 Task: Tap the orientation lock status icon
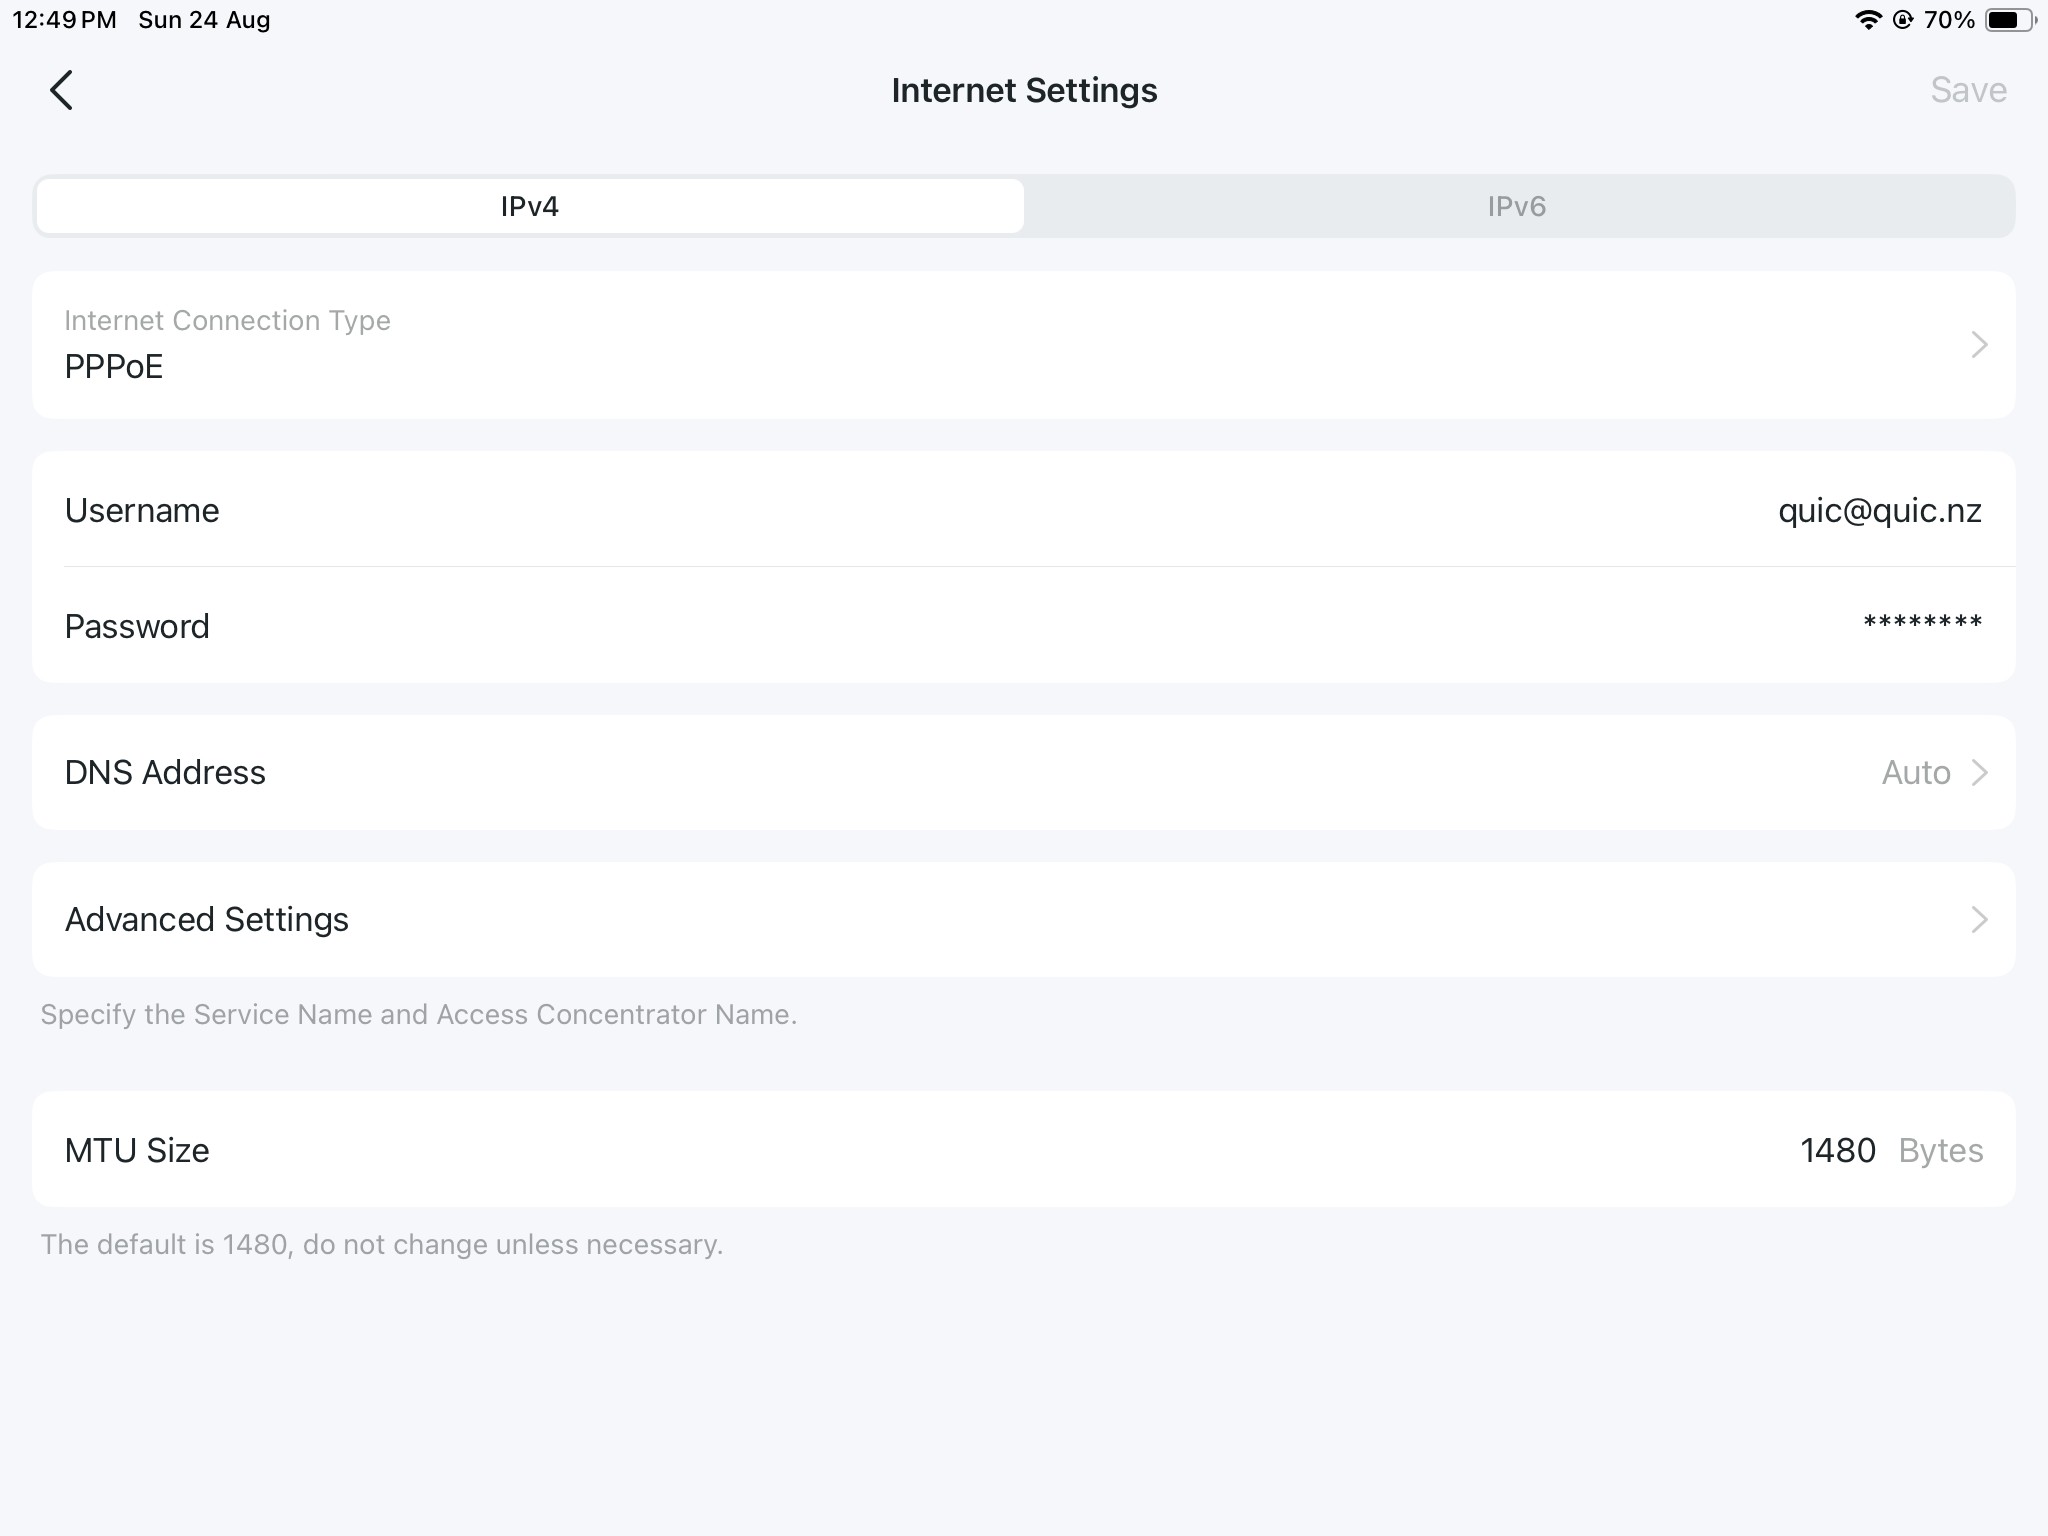(1903, 20)
